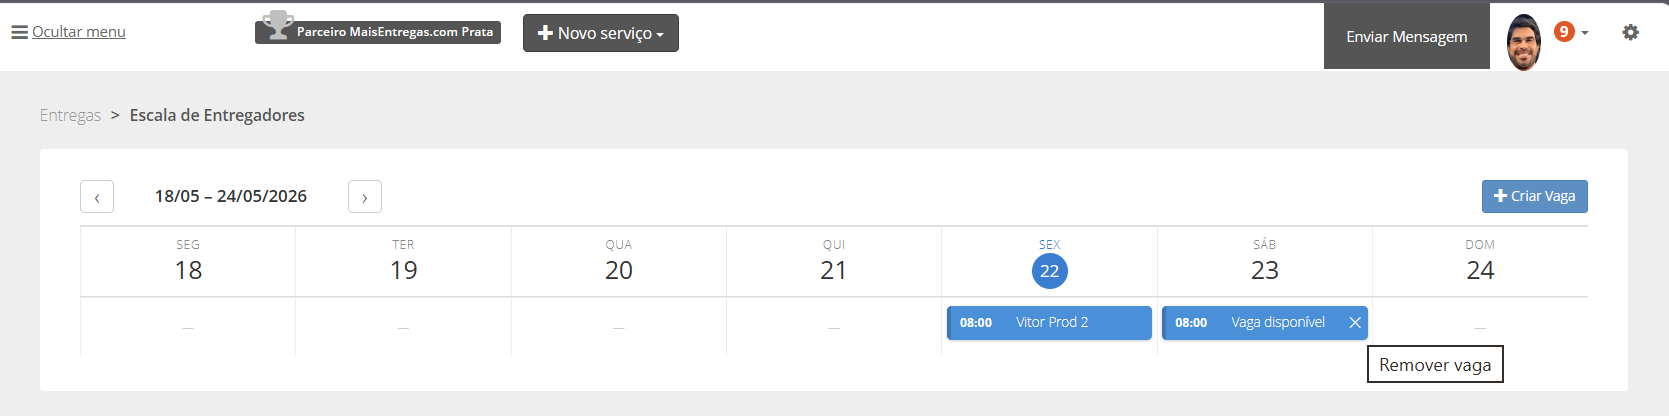Open the Vitor Prod 2 shift
The height and width of the screenshot is (416, 1669).
[1049, 323]
